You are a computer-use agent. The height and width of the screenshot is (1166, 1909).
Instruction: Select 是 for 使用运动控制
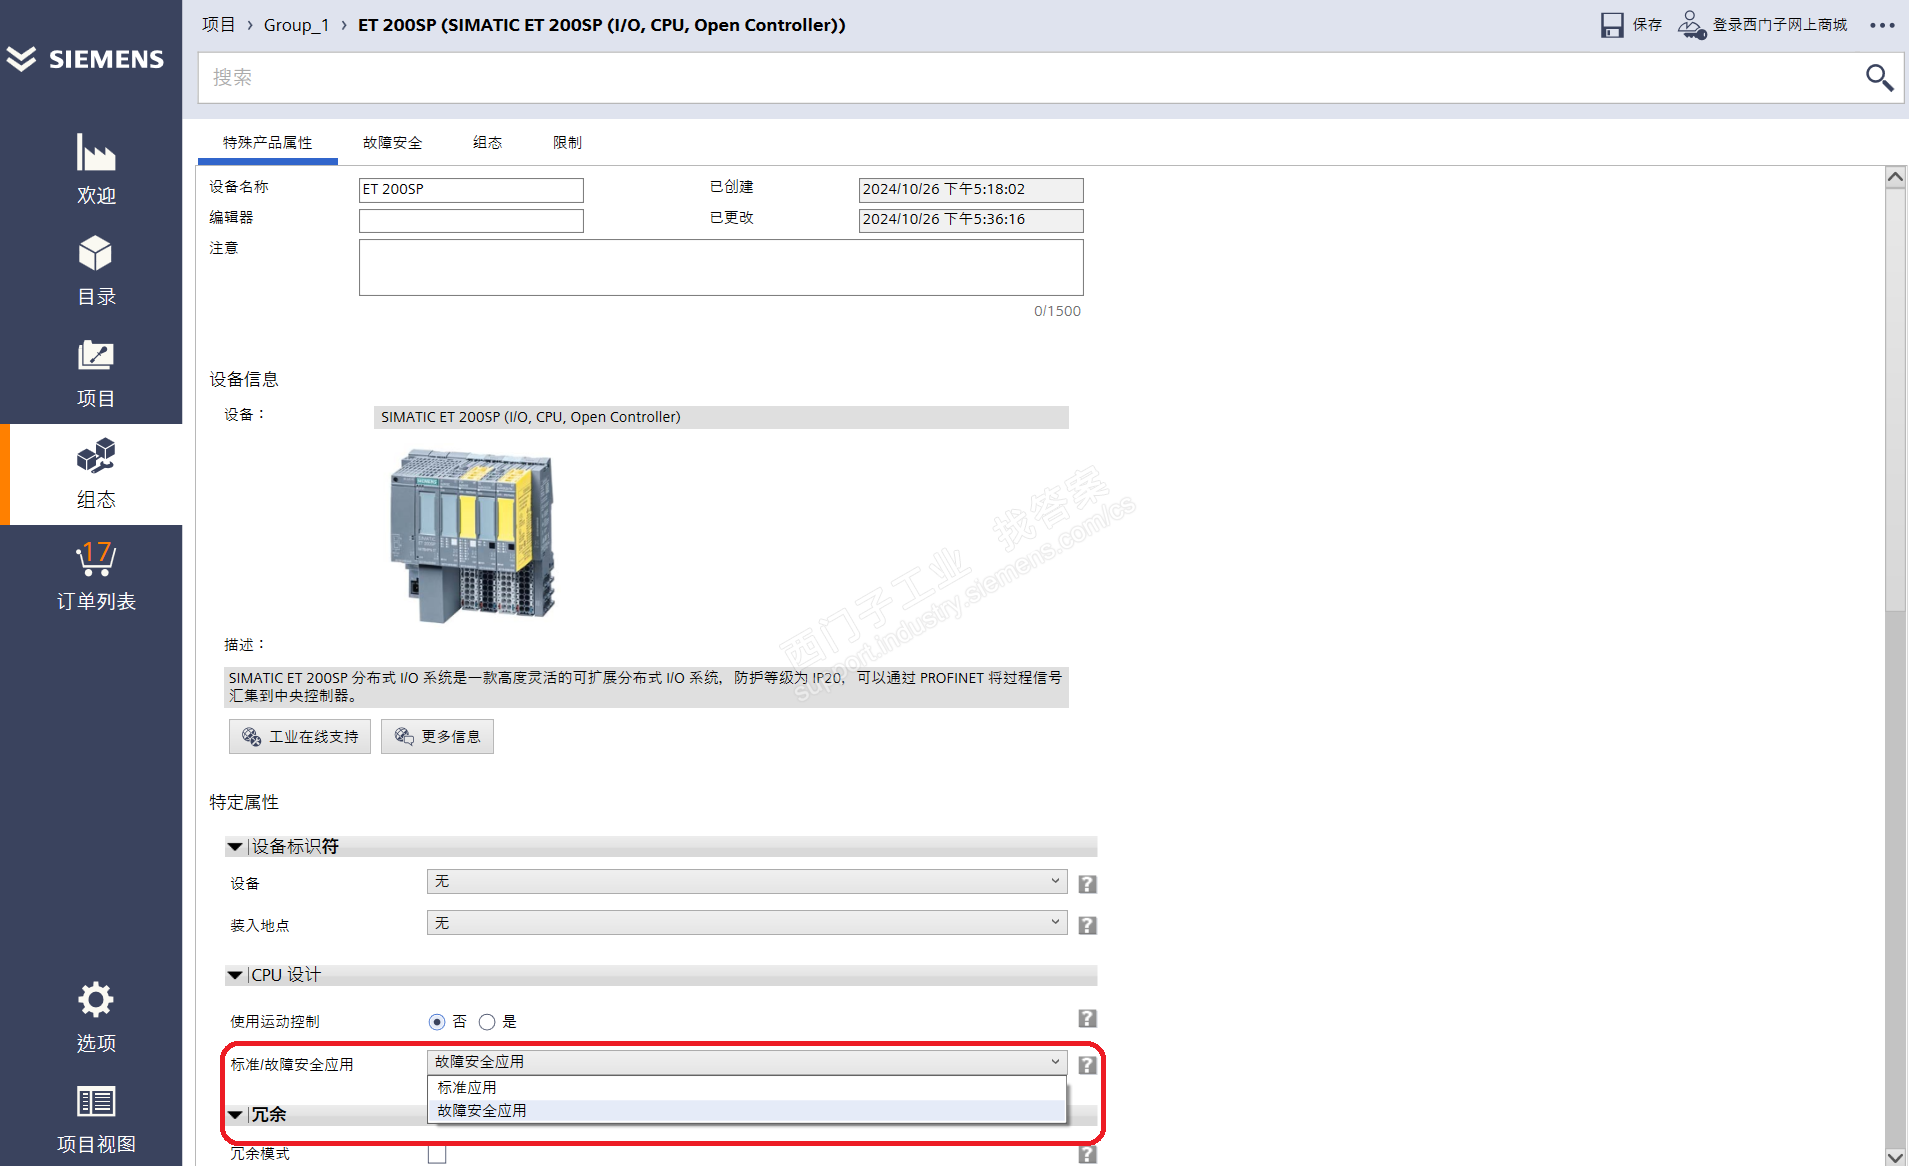coord(487,1022)
